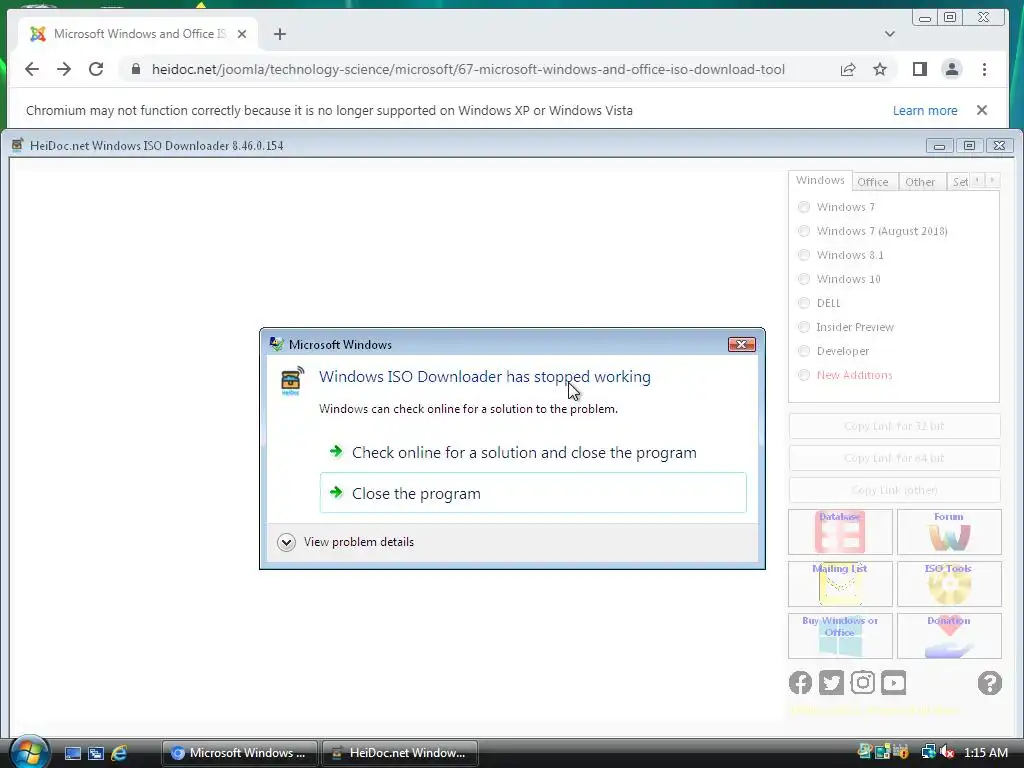Open the Twitter icon in ISO Downloader
This screenshot has height=768, width=1024.
pyautogui.click(x=831, y=682)
